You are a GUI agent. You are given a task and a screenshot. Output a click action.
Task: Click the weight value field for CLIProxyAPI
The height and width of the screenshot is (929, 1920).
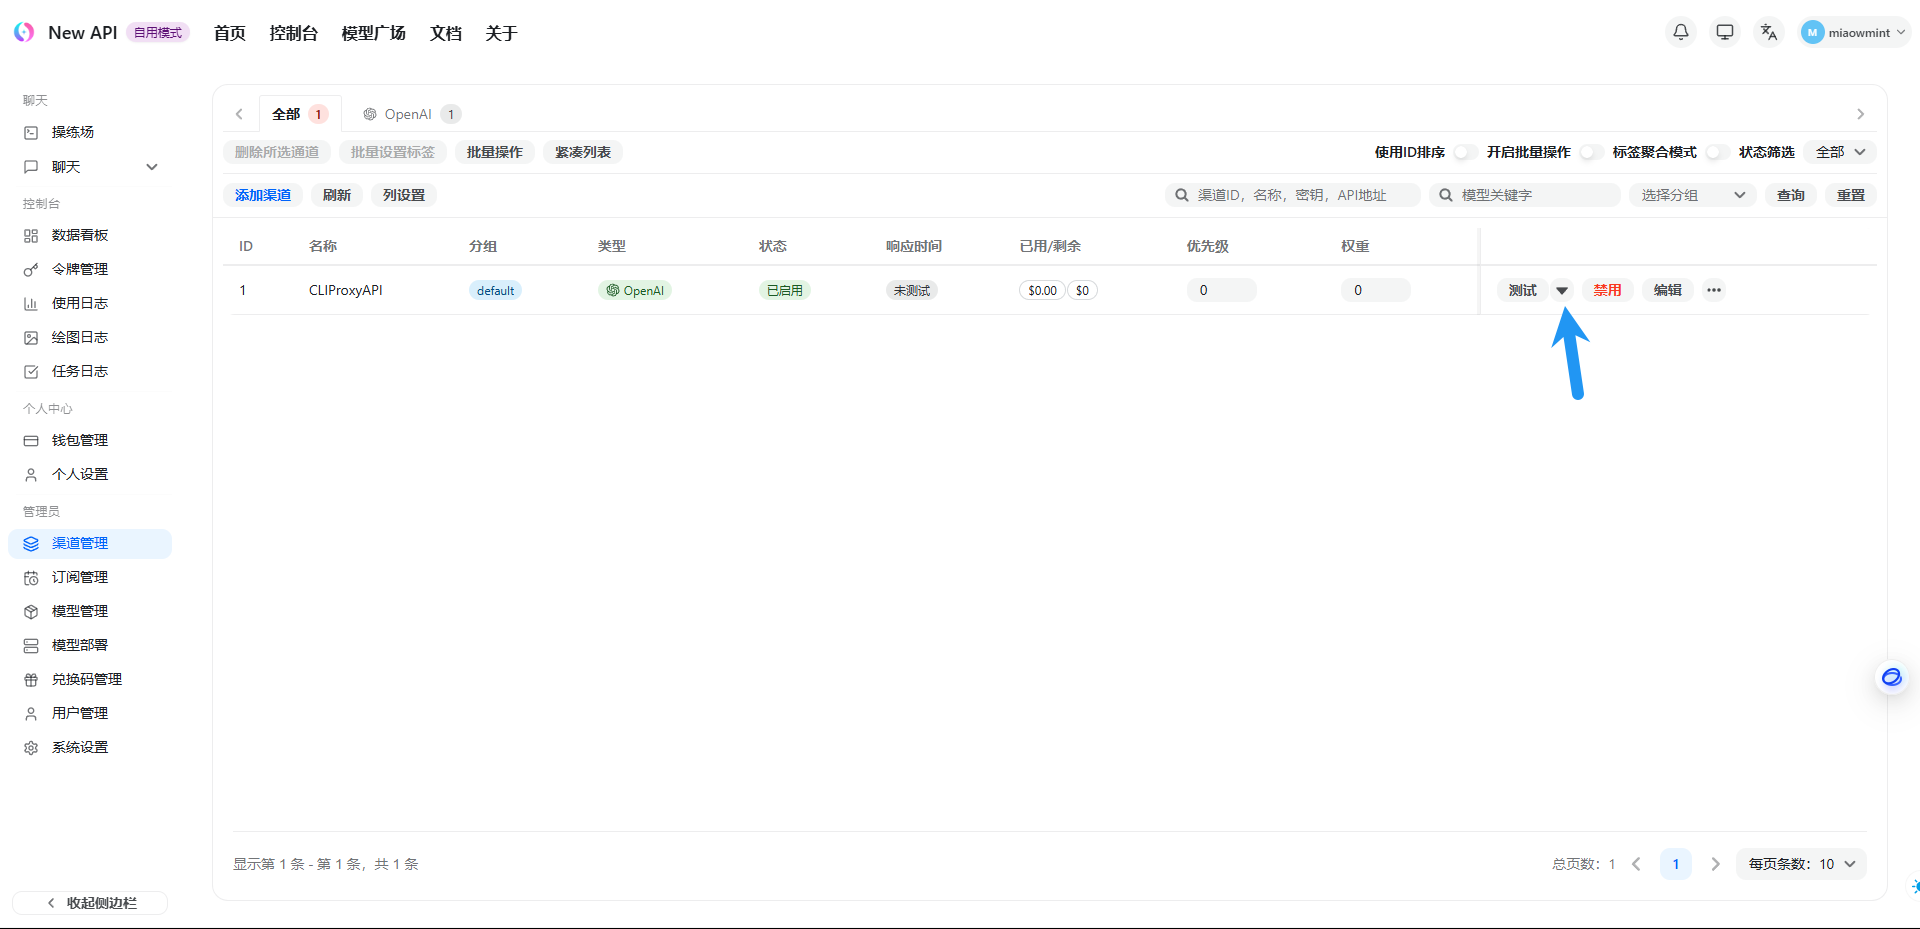(1375, 290)
